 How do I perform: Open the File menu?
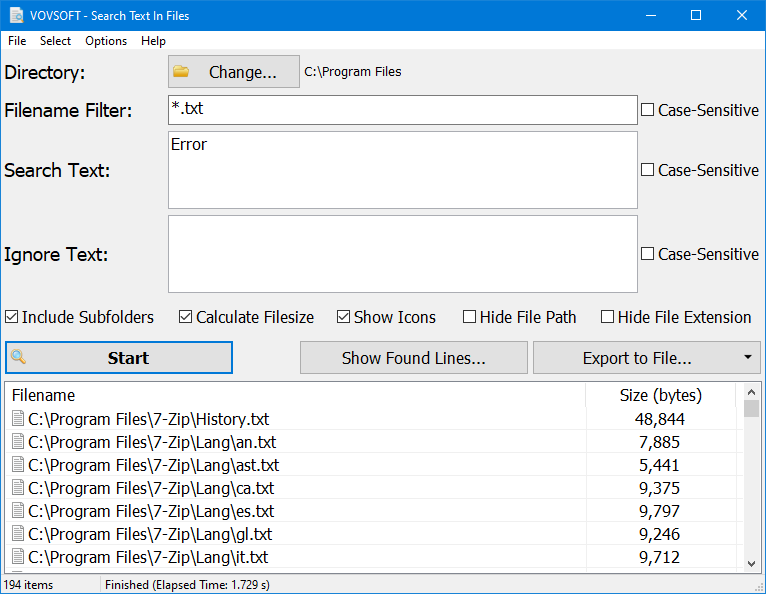[x=17, y=41]
